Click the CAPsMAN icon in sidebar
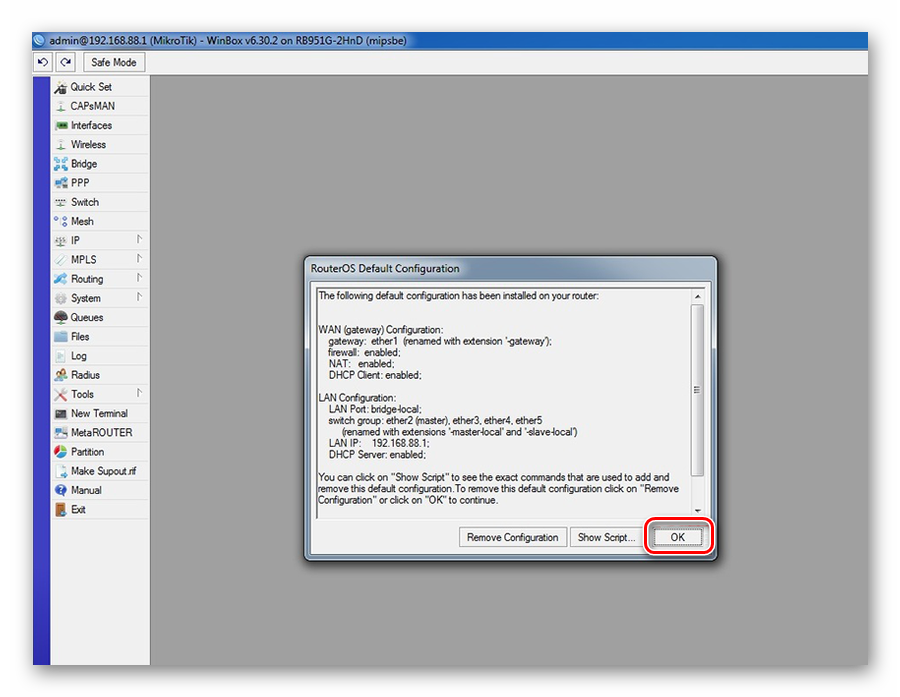Viewport: 900px width, 697px height. (61, 106)
